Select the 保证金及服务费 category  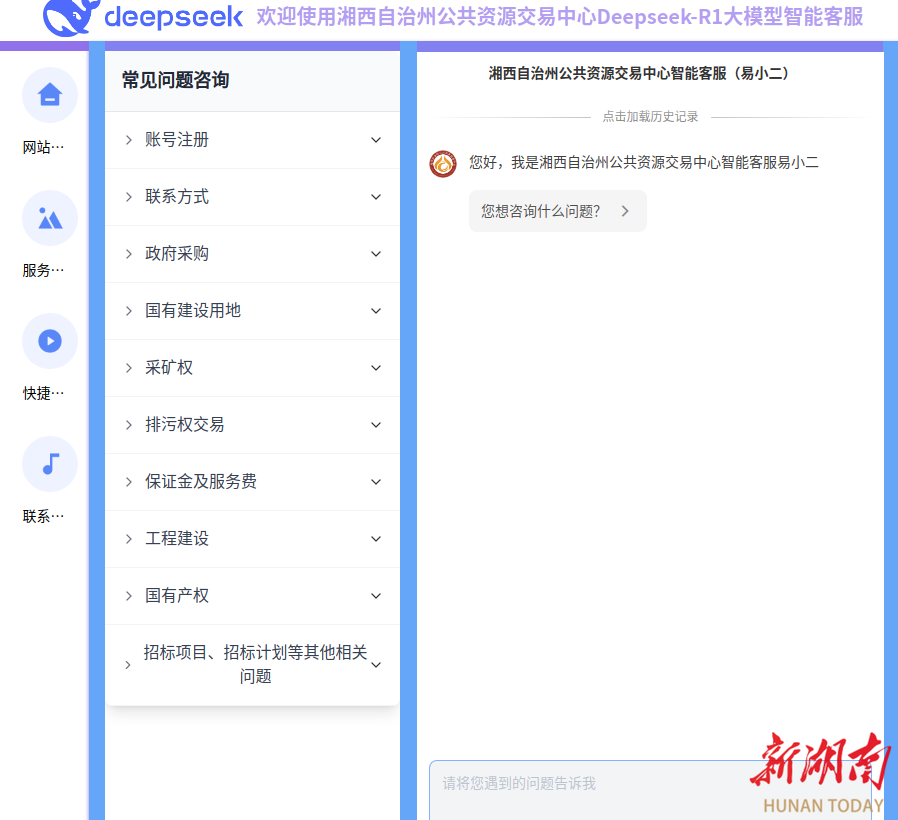253,482
